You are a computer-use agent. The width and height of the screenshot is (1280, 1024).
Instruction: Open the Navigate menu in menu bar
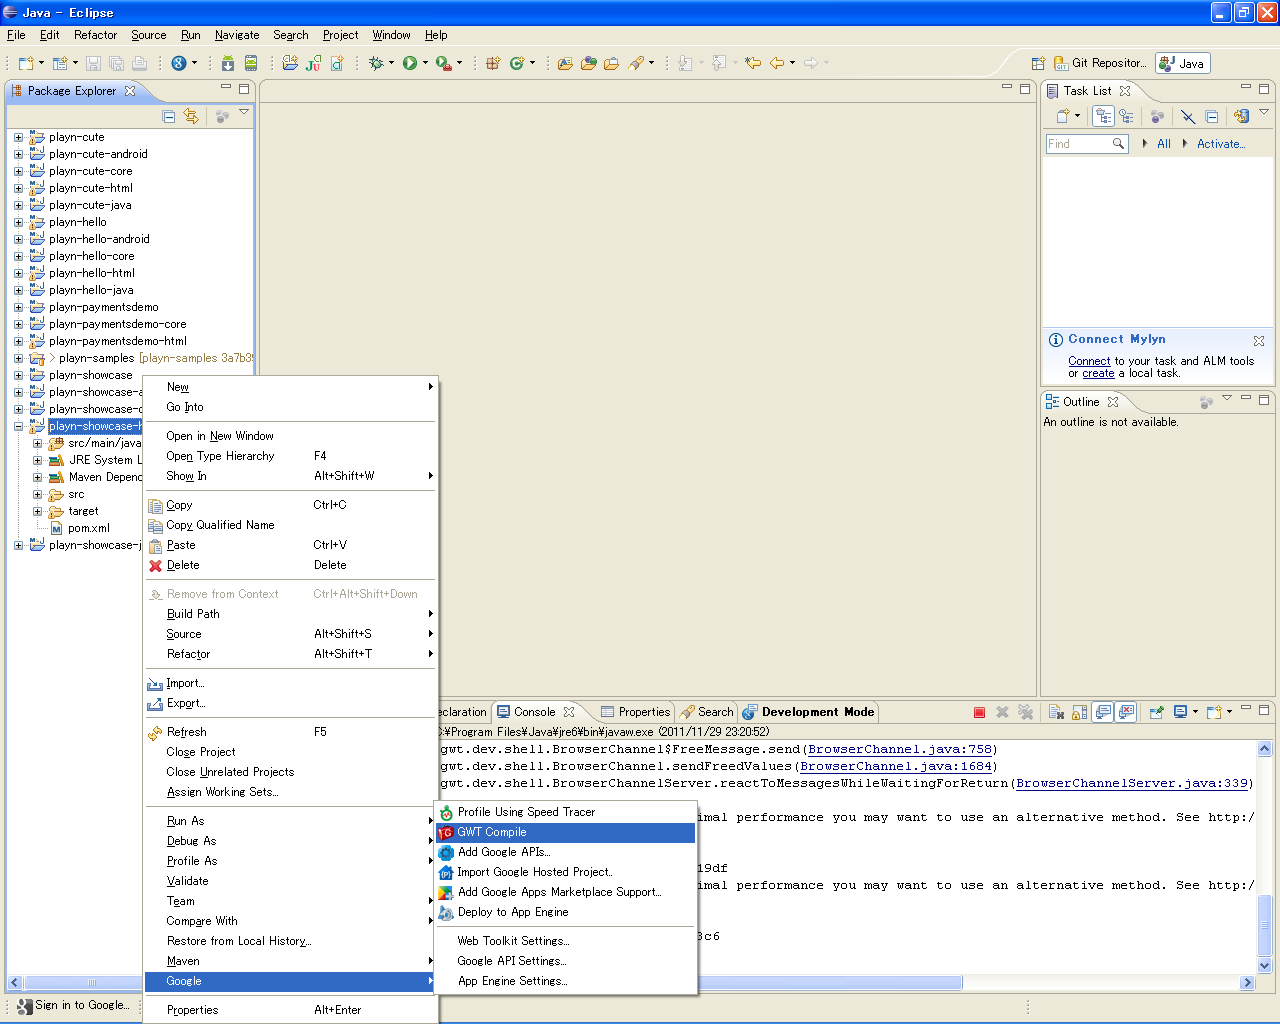pyautogui.click(x=237, y=35)
